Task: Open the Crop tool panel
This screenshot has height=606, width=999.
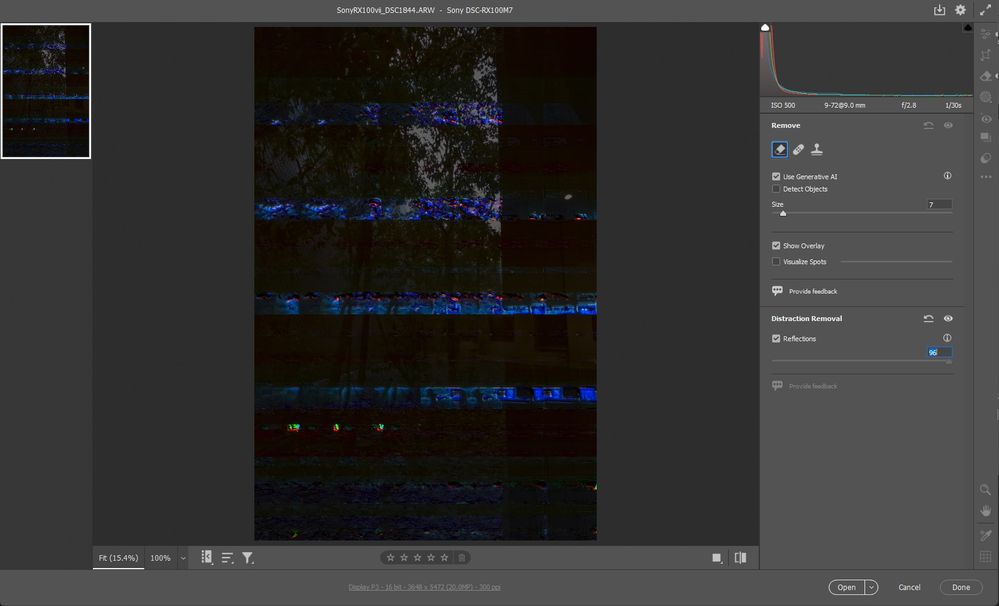Action: tap(986, 55)
